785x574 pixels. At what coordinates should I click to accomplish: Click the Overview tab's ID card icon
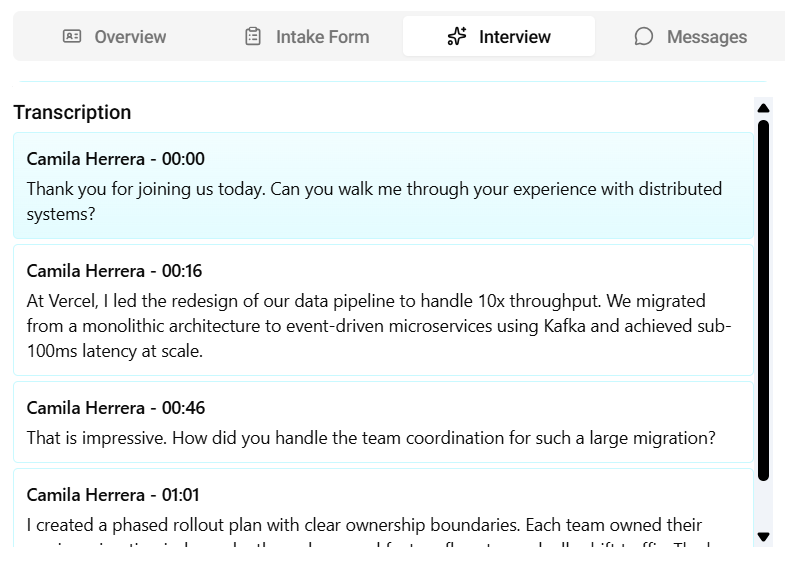click(72, 37)
